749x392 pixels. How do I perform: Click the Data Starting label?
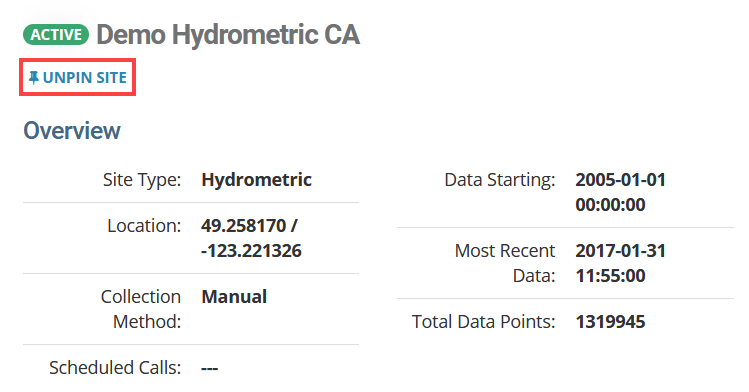click(500, 180)
